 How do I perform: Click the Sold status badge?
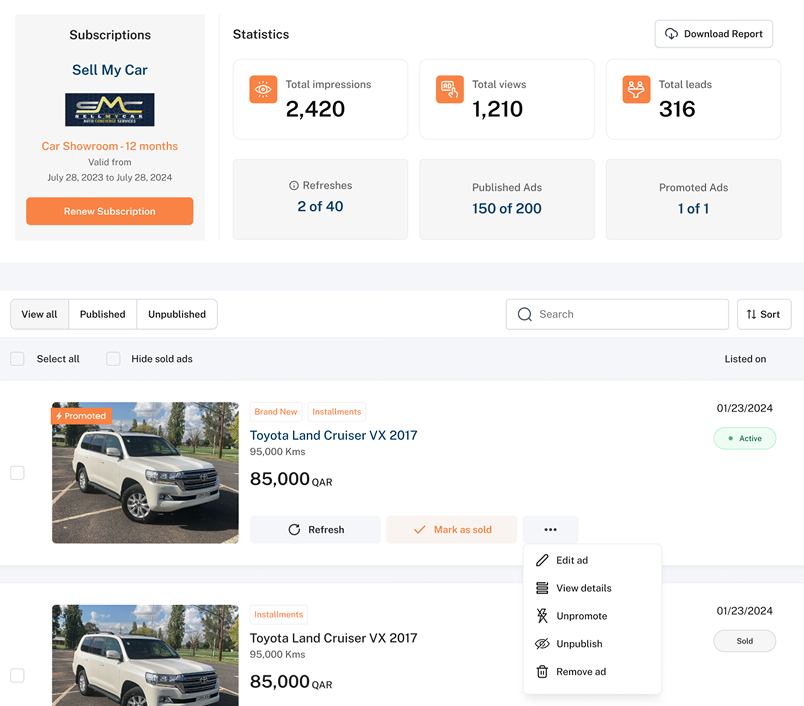[x=745, y=641]
